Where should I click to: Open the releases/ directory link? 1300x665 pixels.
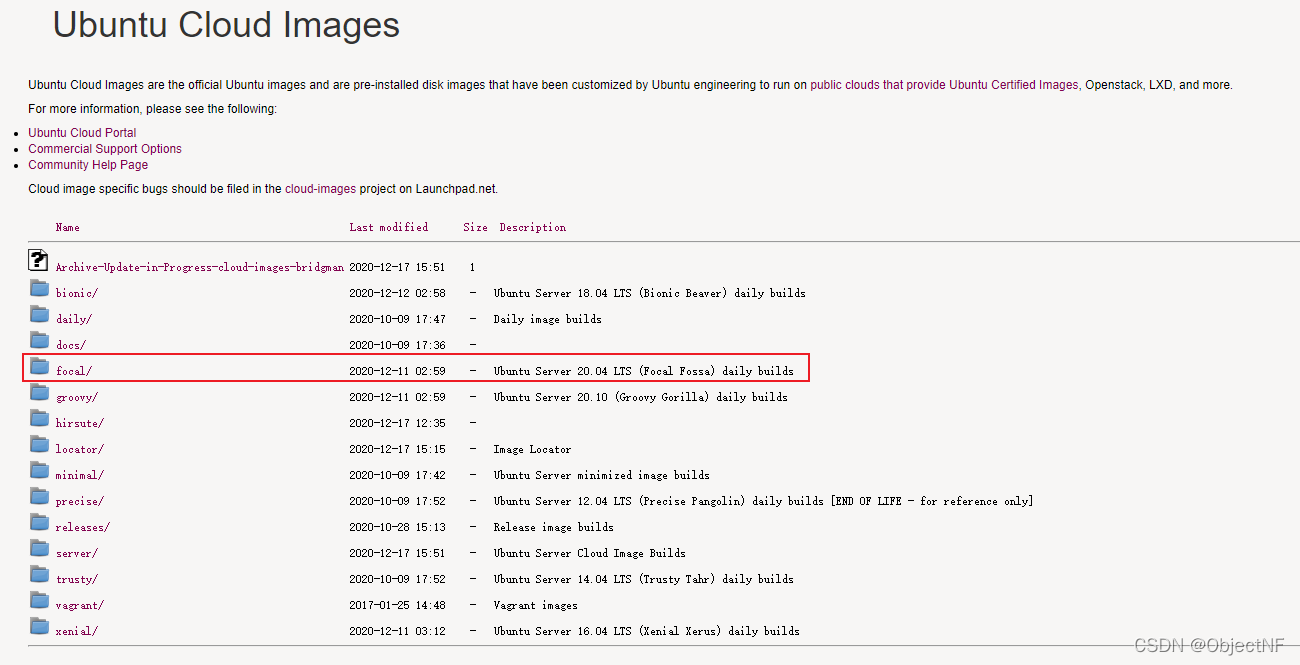click(x=83, y=527)
